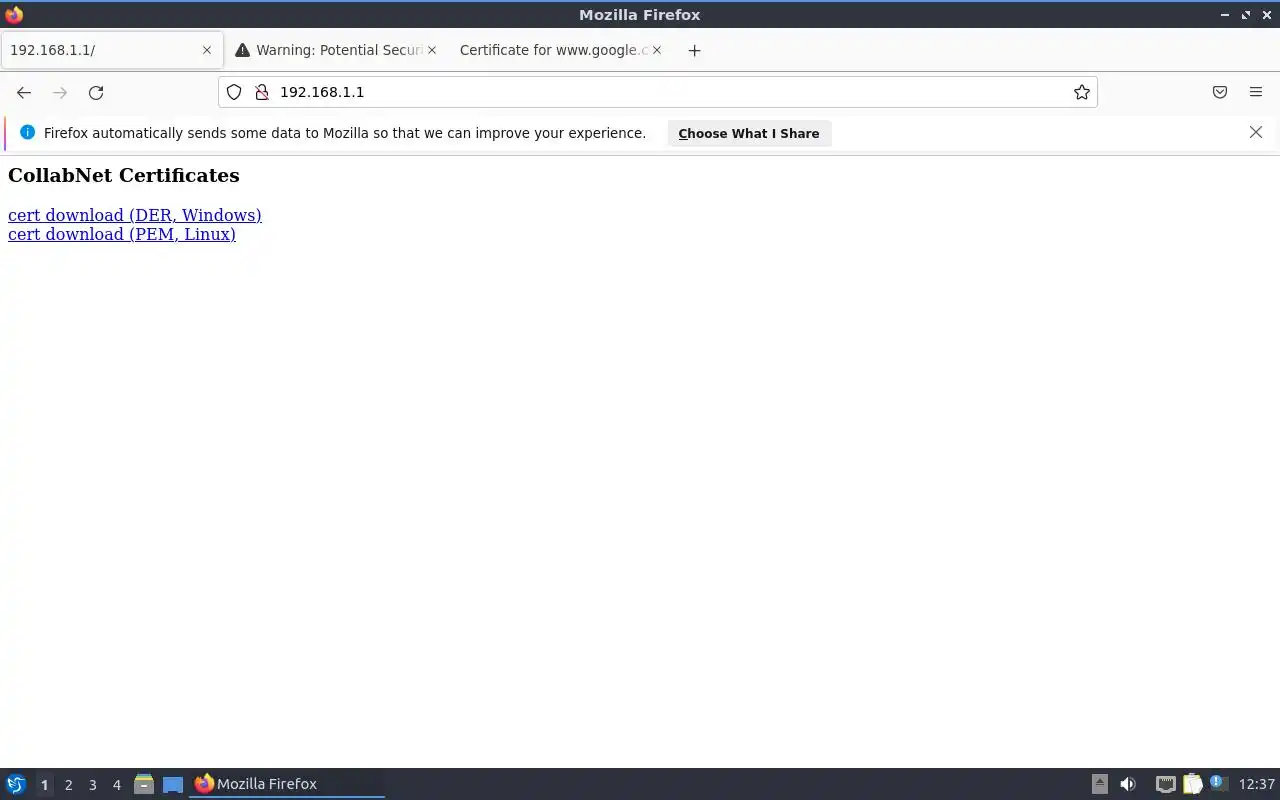The height and width of the screenshot is (800, 1280).
Task: Switch to Certificate for www.google tab
Action: click(x=560, y=50)
